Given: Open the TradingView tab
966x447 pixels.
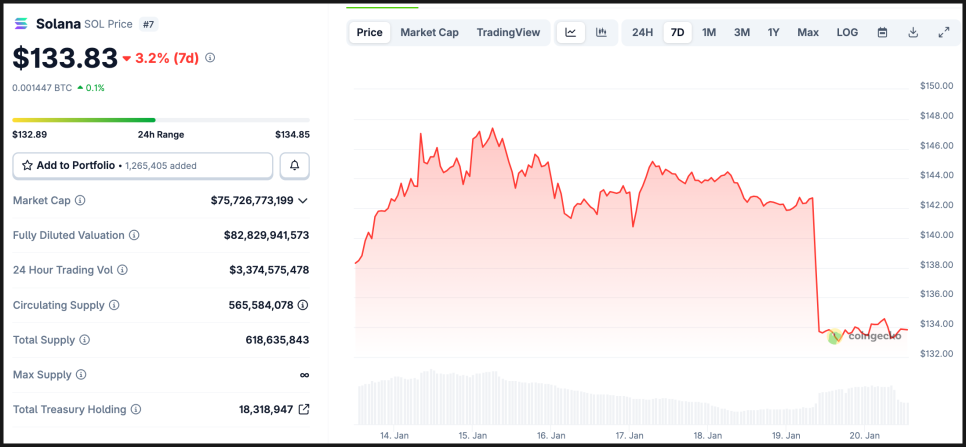Looking at the screenshot, I should pyautogui.click(x=508, y=32).
